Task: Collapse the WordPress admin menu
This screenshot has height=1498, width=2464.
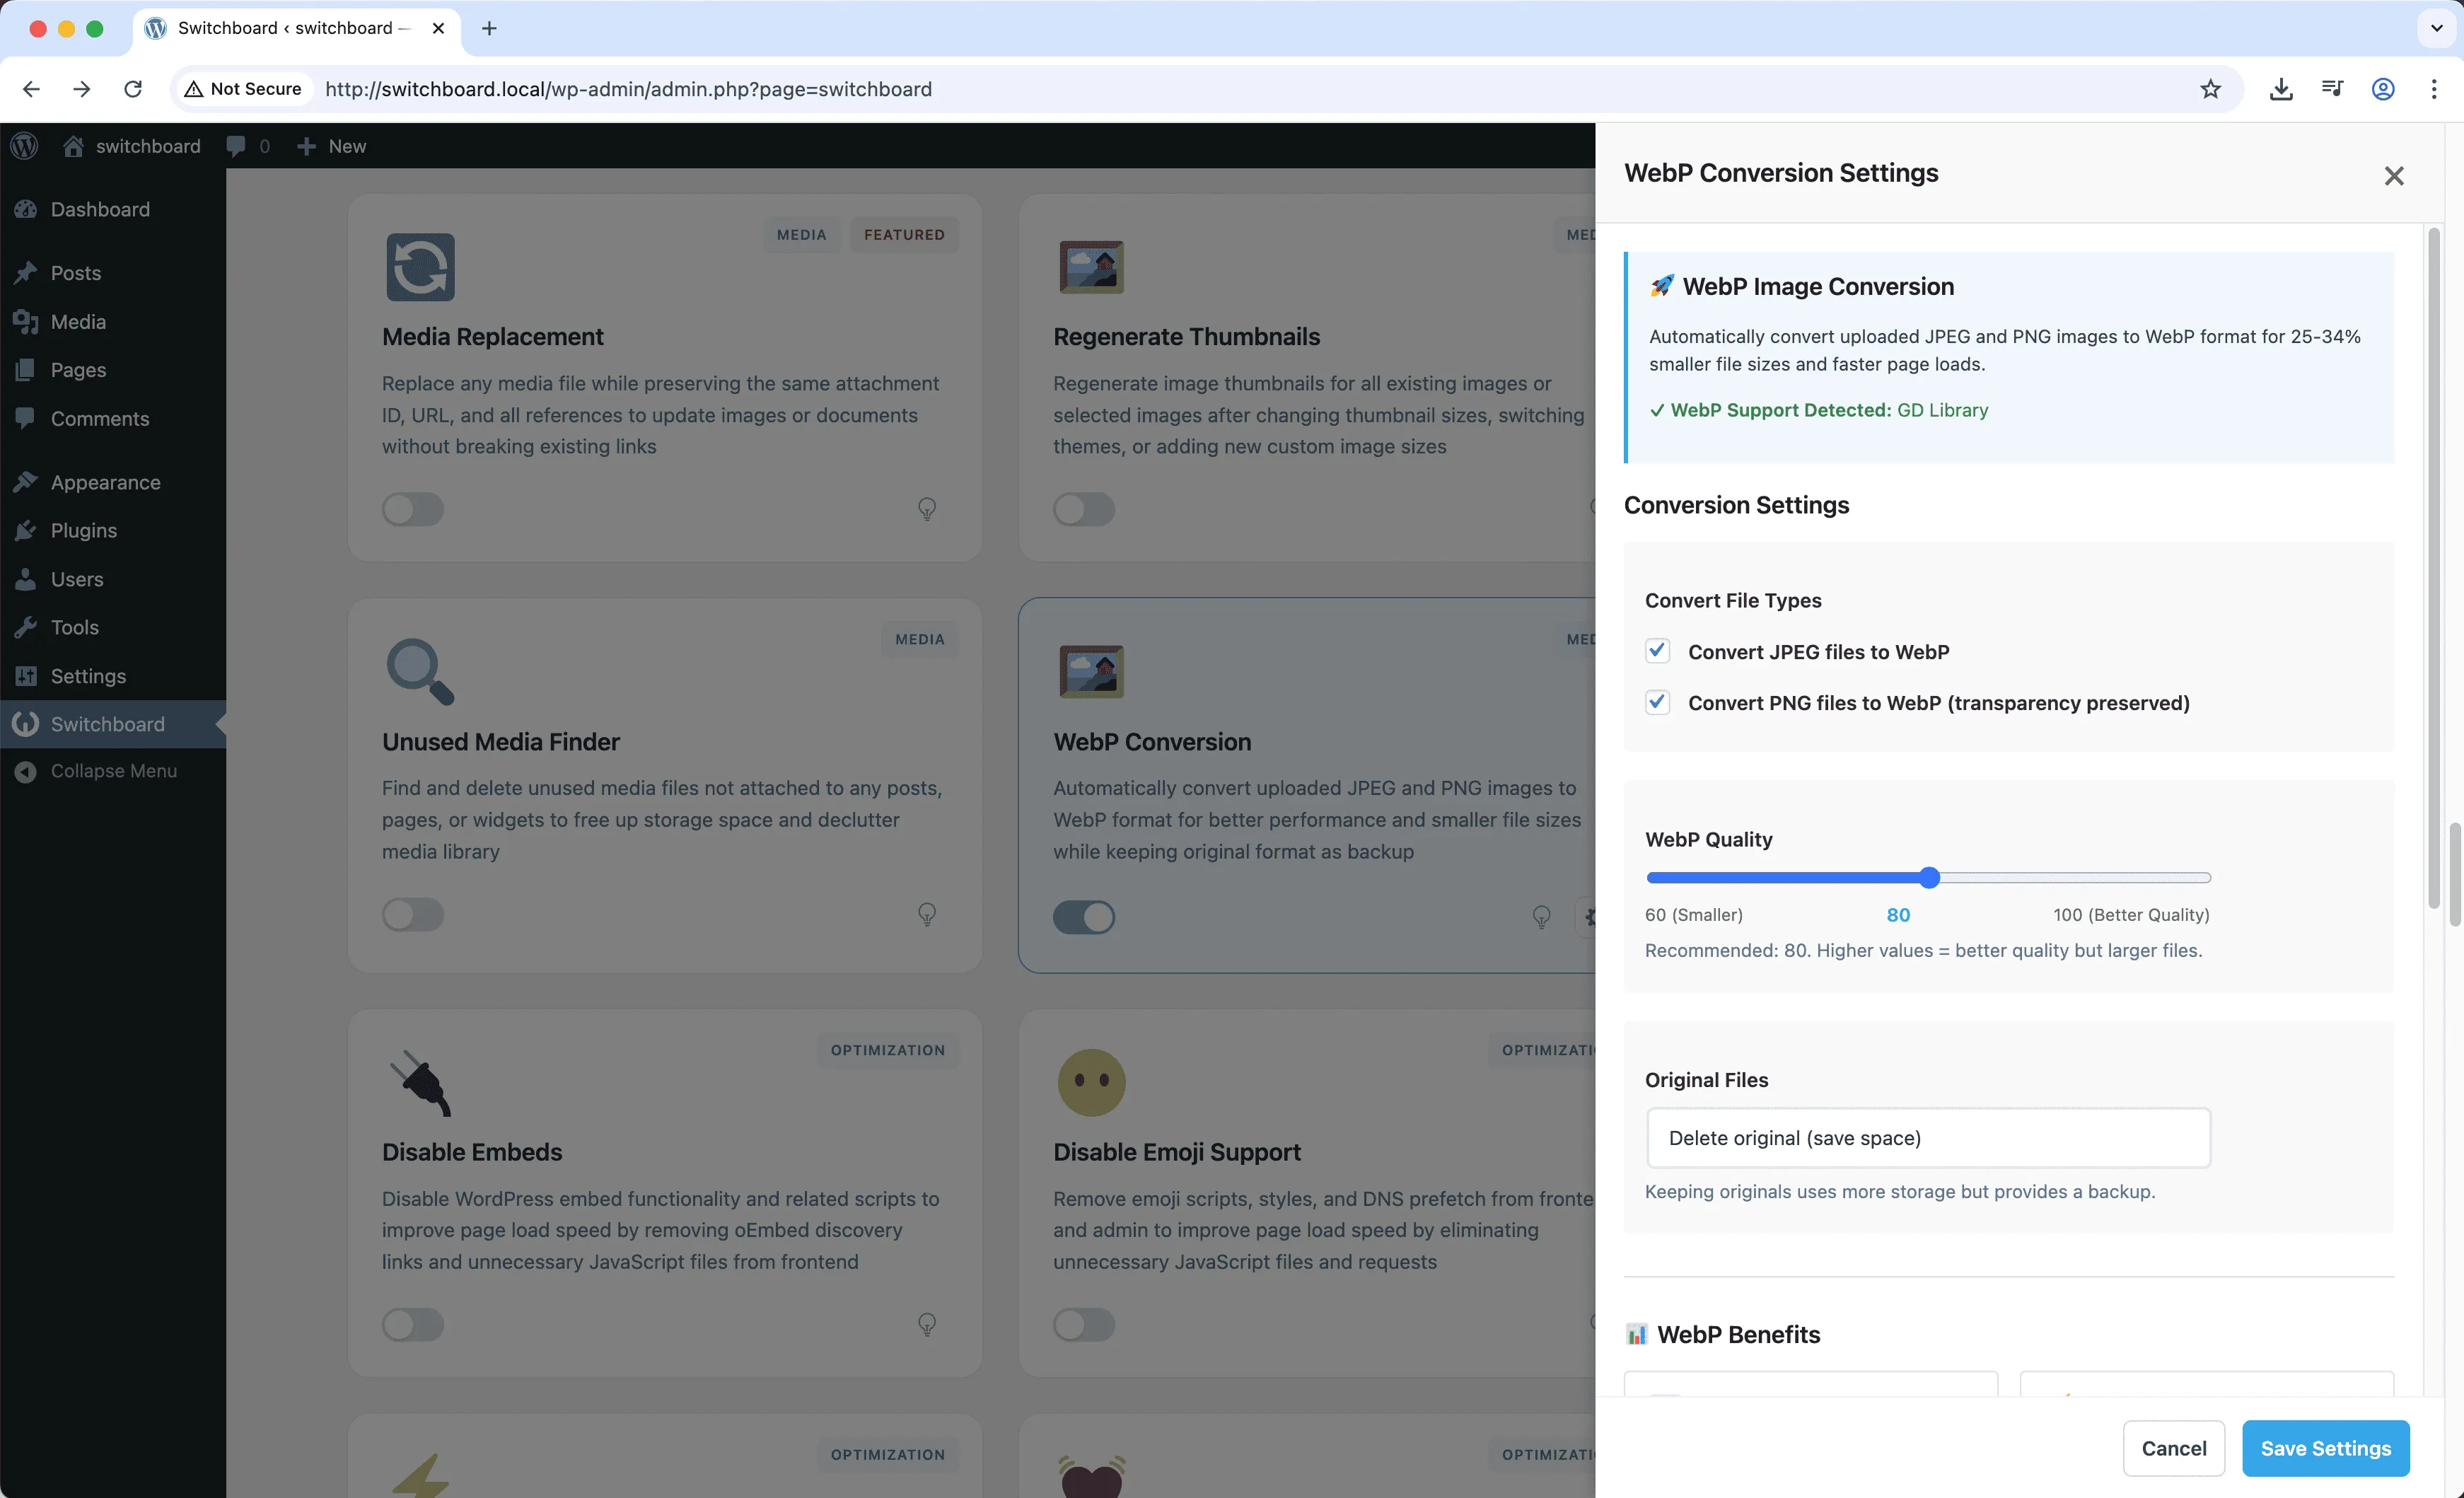Action: pos(112,771)
